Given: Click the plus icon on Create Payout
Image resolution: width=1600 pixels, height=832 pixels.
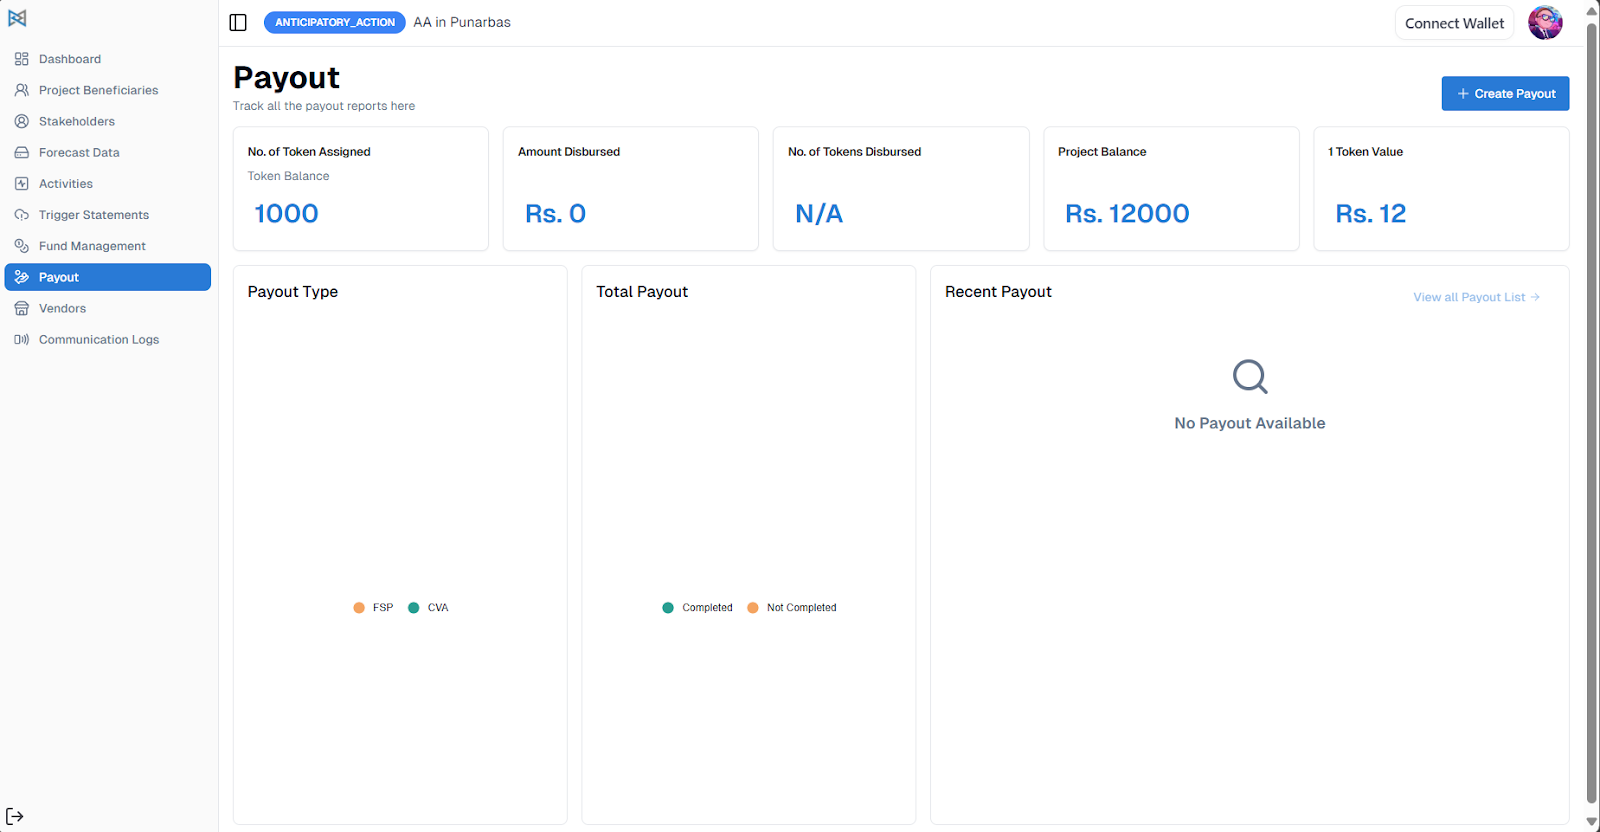Looking at the screenshot, I should pyautogui.click(x=1463, y=93).
